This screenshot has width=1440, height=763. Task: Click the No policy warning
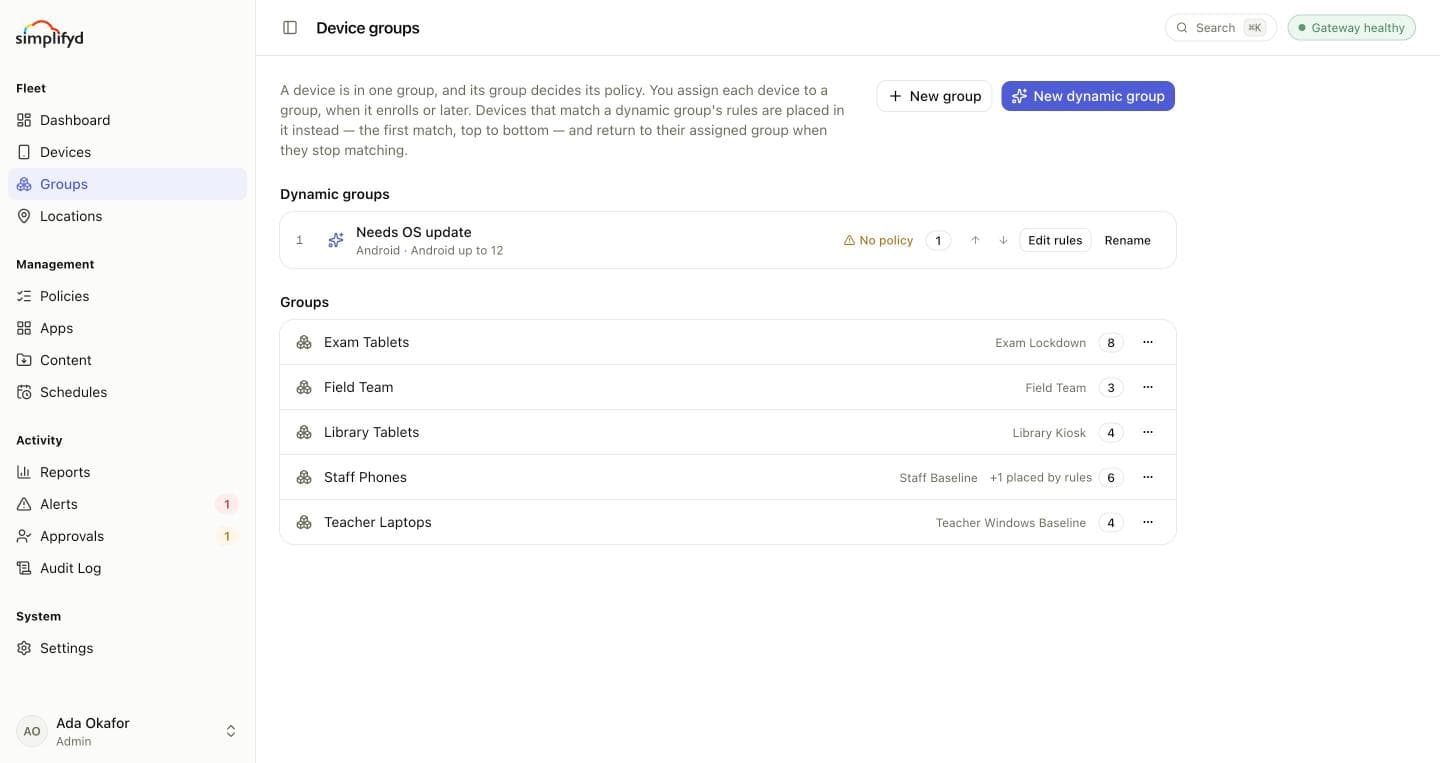[878, 240]
